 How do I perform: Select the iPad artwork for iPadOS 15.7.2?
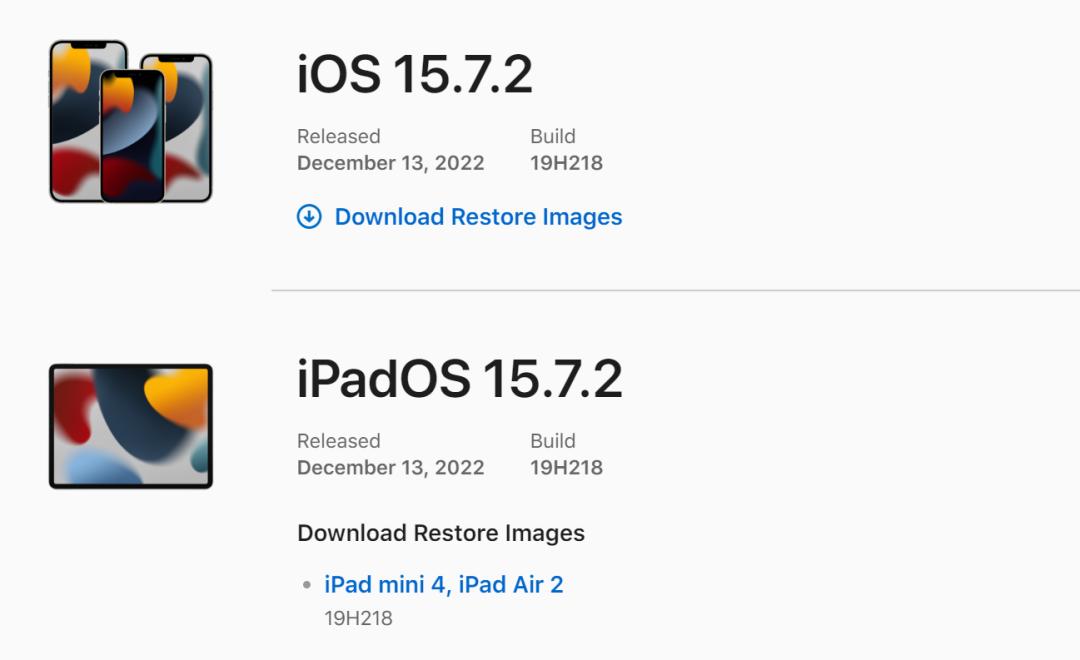coord(130,425)
